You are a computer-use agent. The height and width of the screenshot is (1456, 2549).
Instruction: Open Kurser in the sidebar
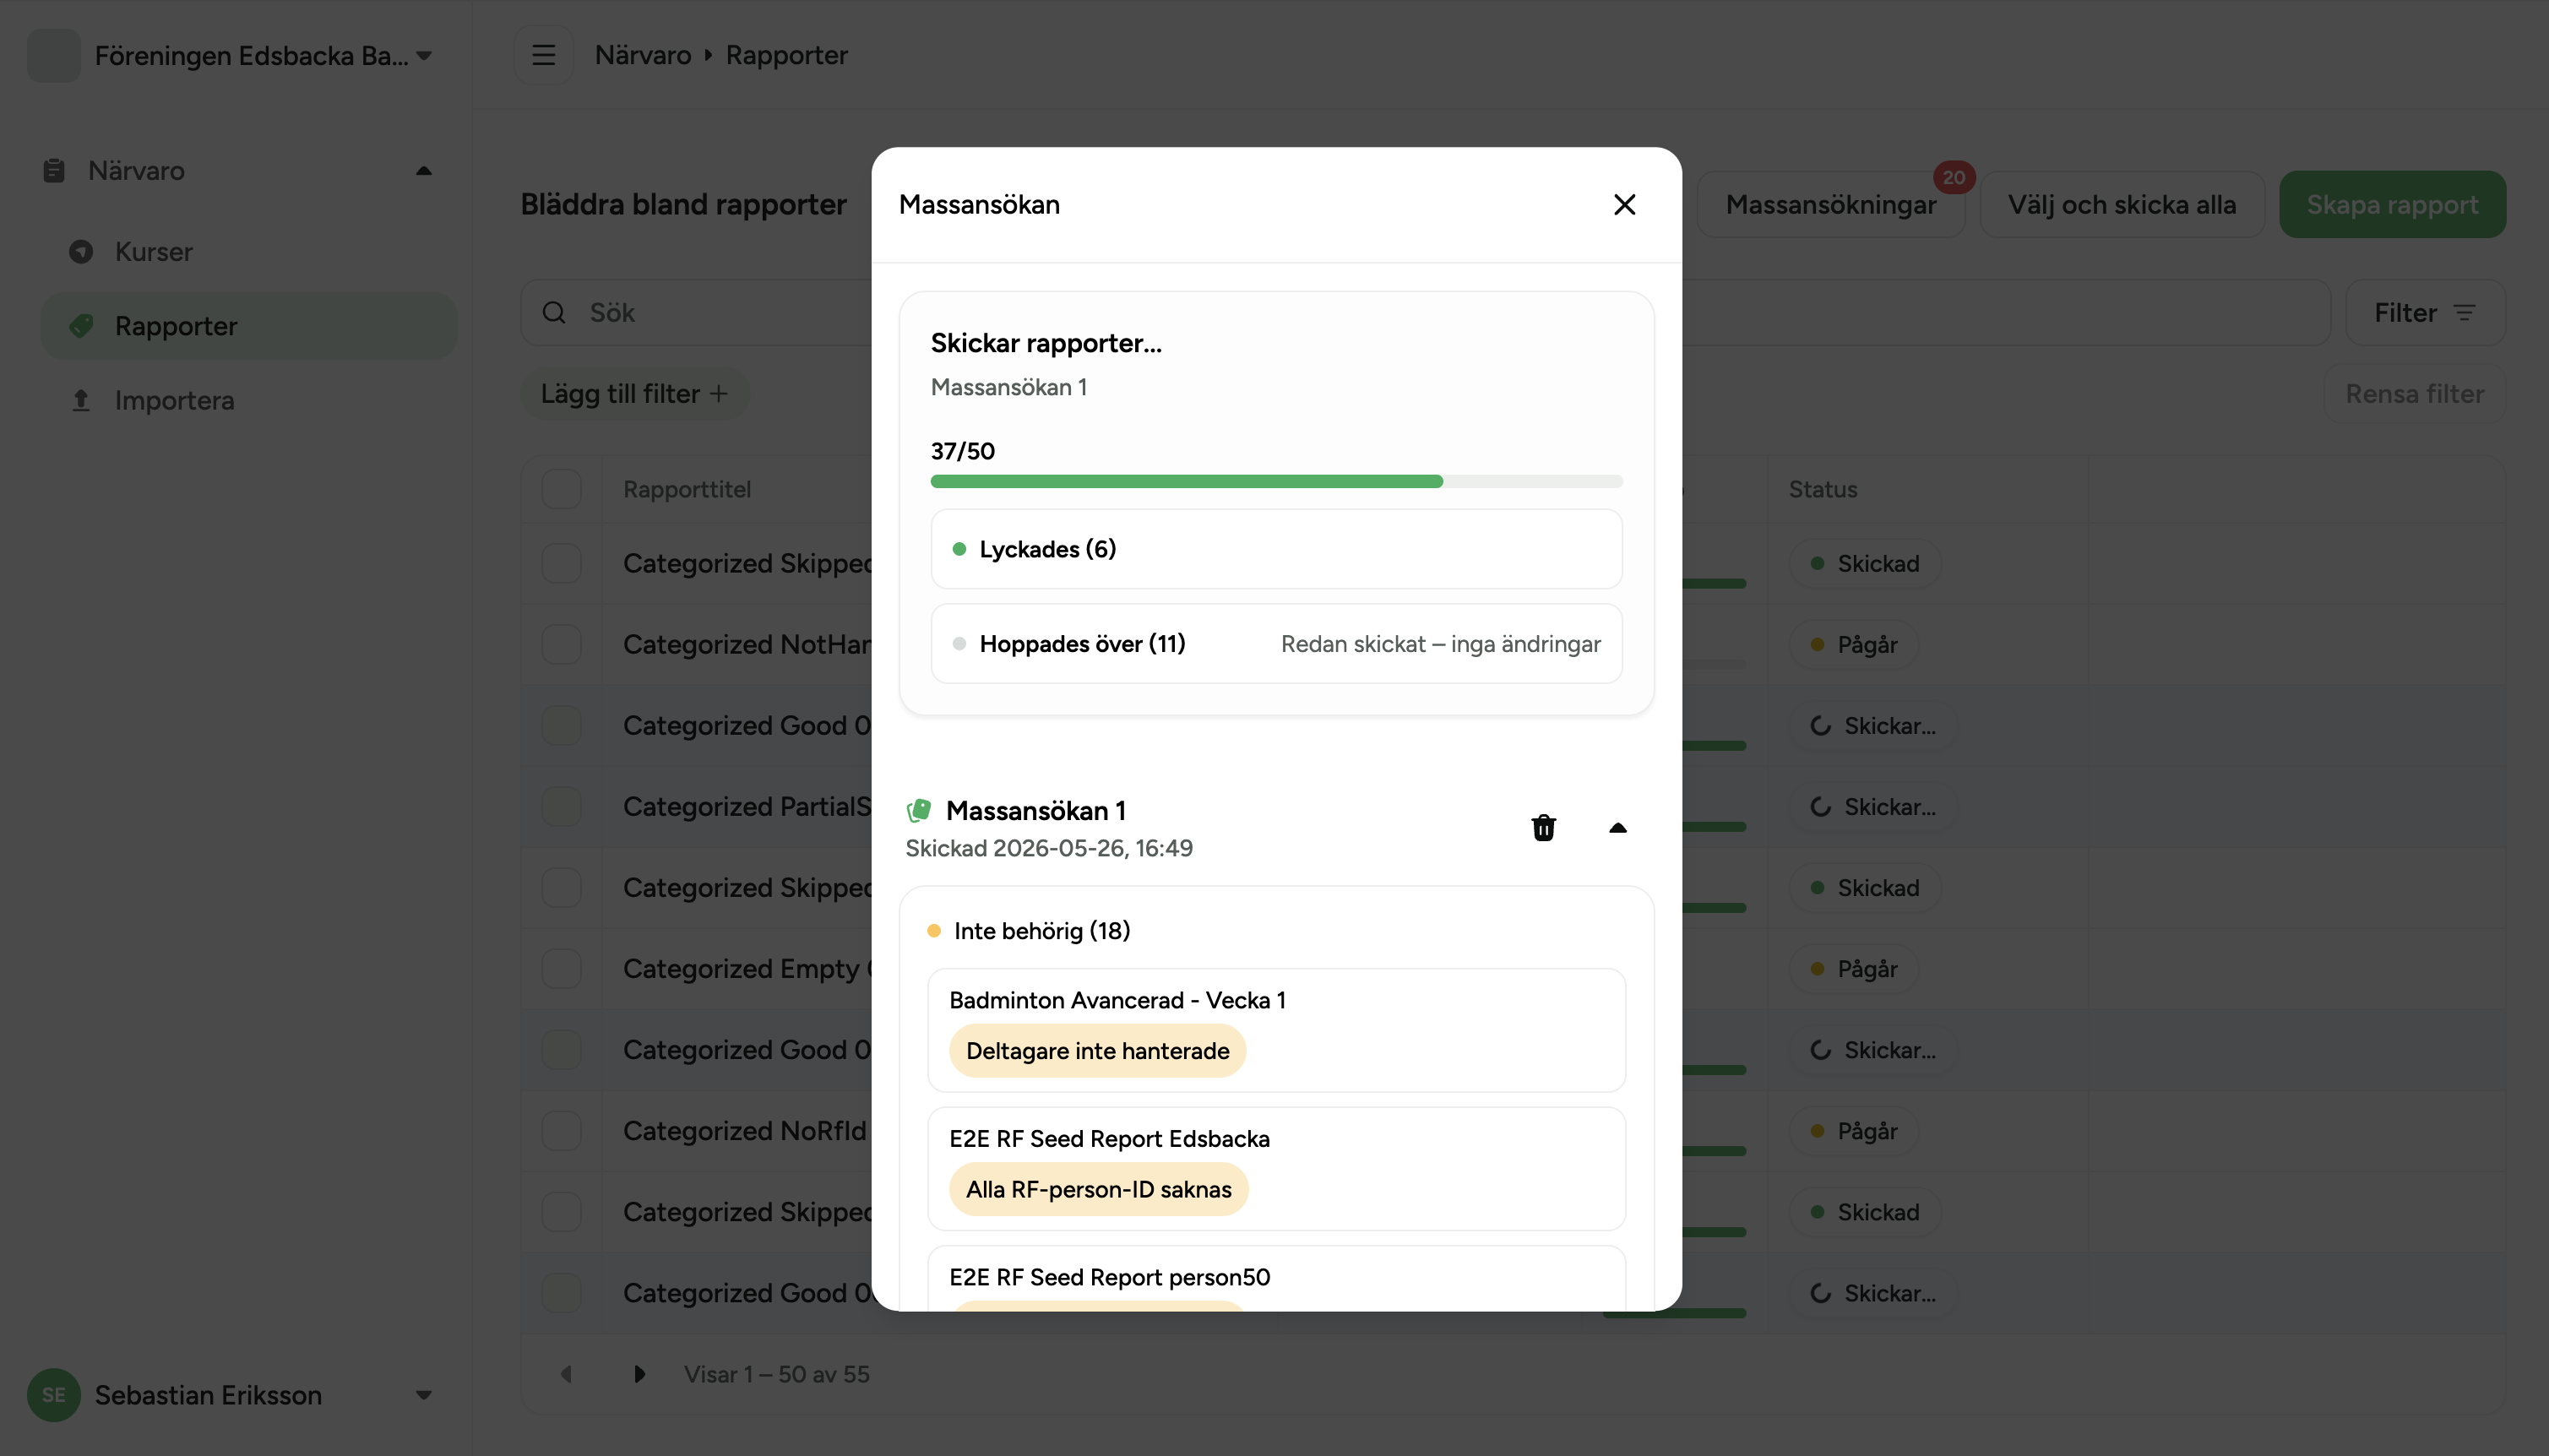248,252
